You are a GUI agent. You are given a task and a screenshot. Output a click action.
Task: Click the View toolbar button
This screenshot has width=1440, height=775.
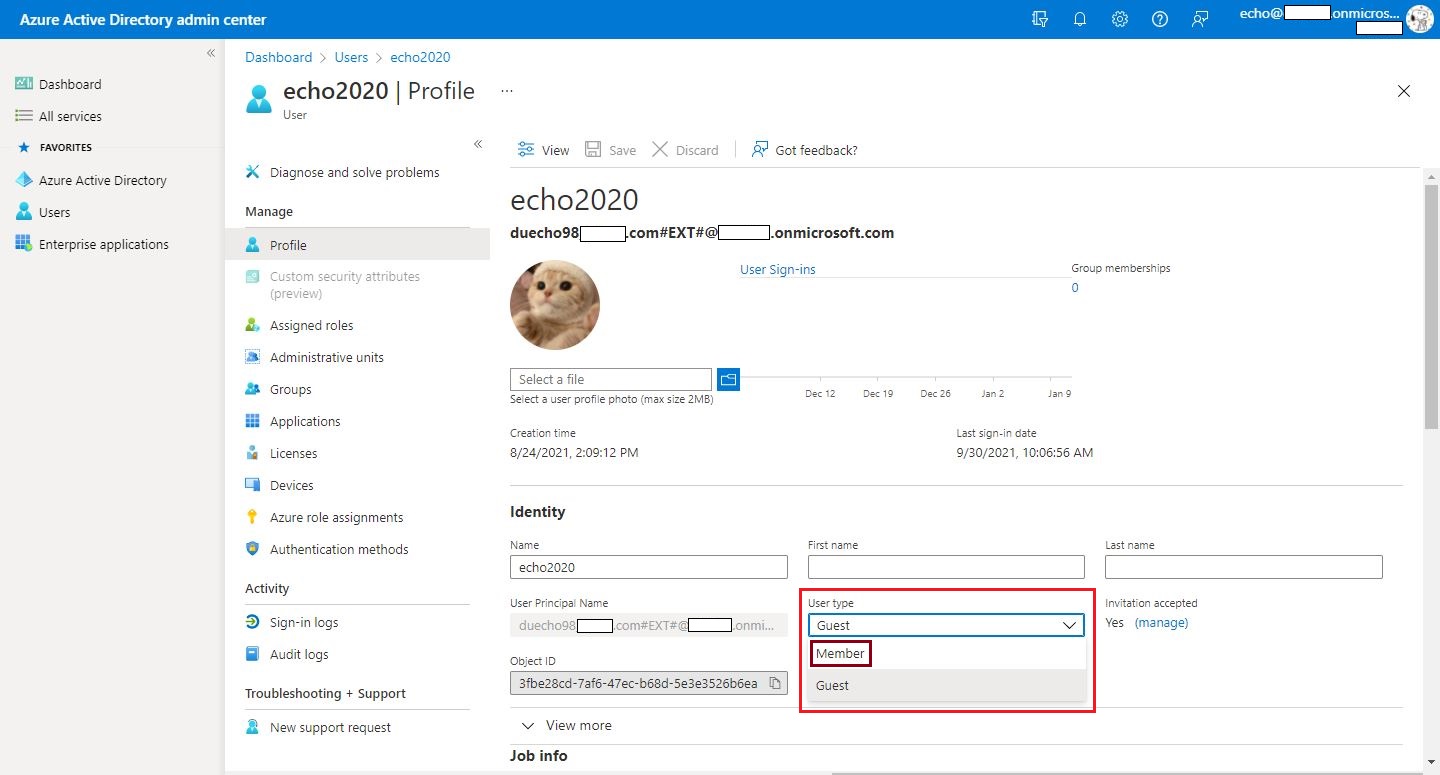[543, 150]
